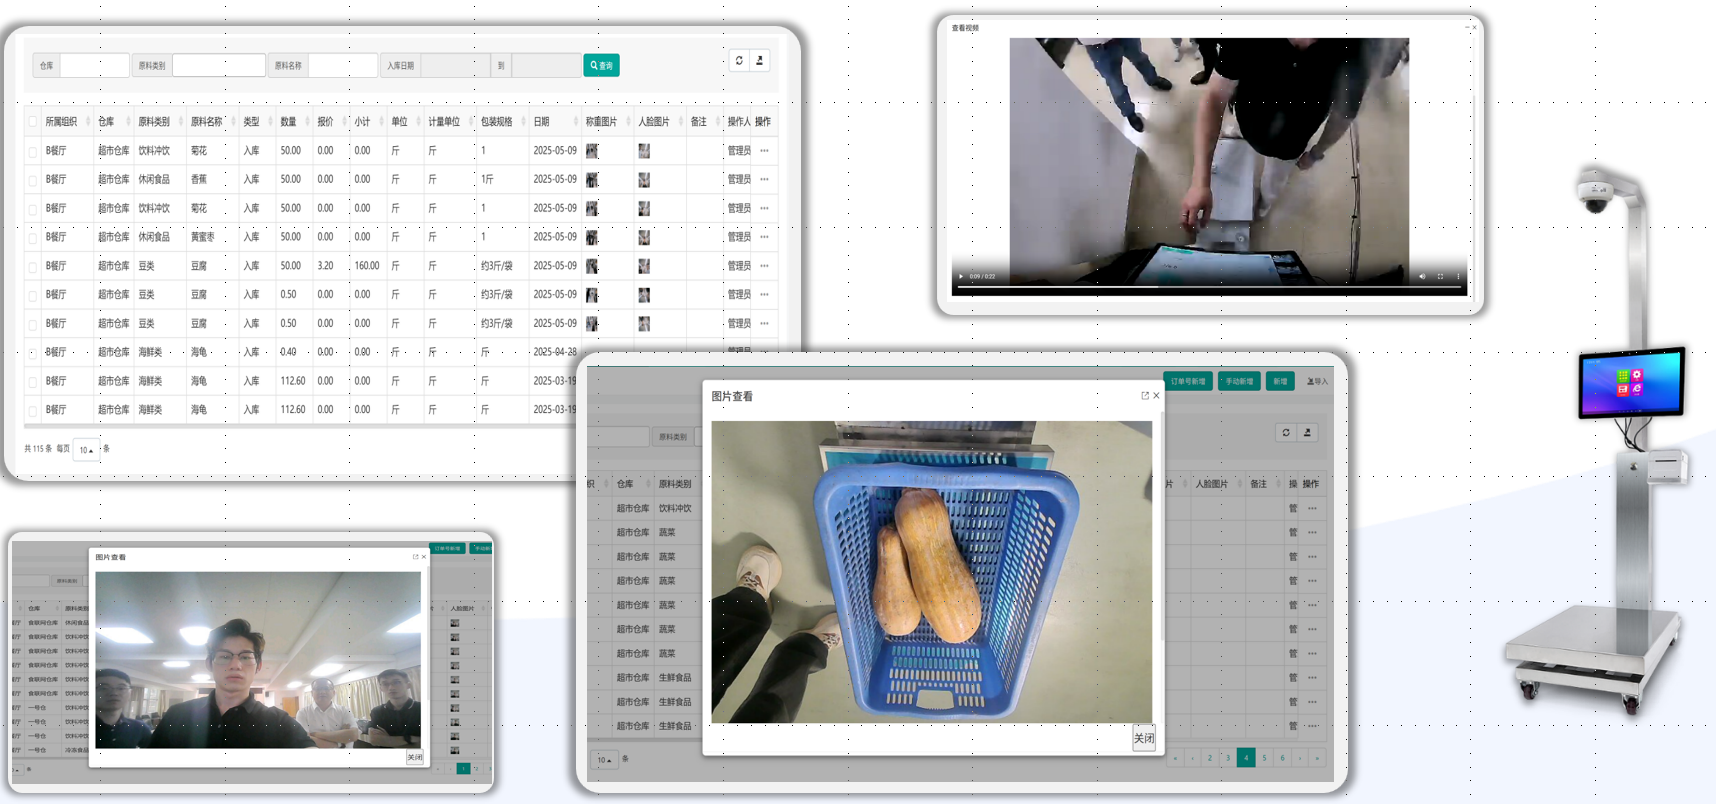Open operations menu for 豆腐 row priced 3.20
Screen dimensions: 1716x804
point(764,266)
